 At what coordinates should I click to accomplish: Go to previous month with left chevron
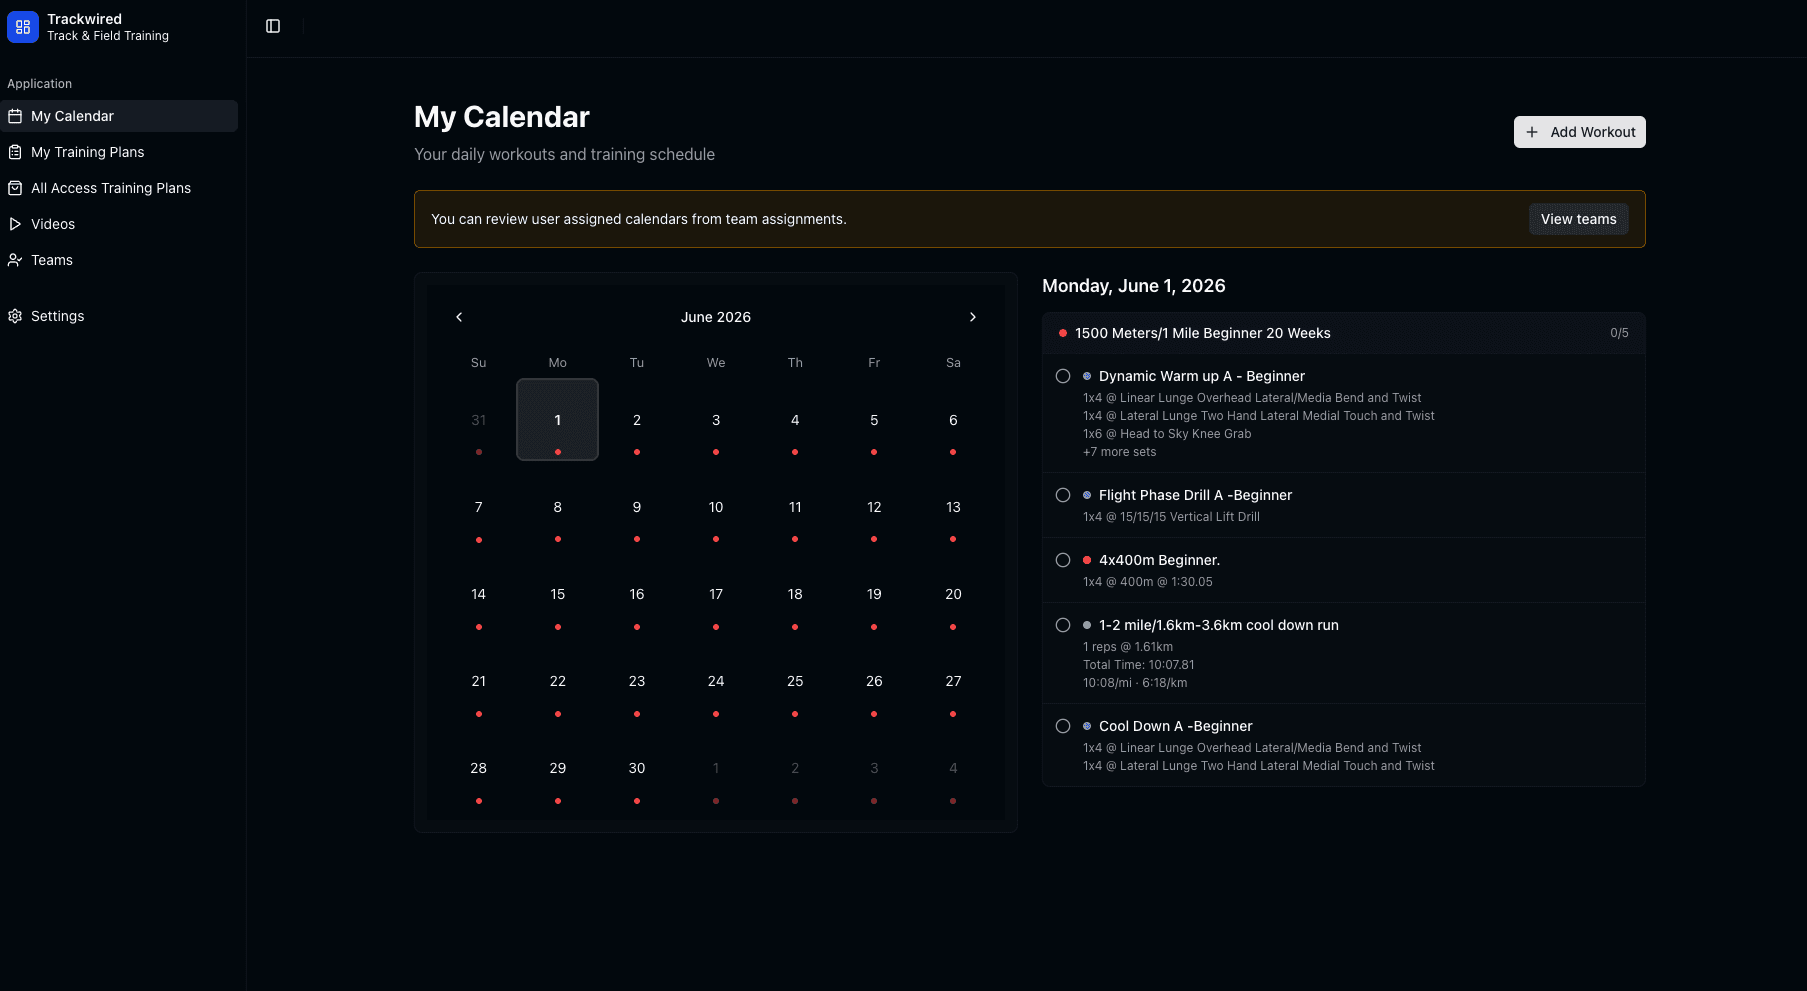coord(459,316)
